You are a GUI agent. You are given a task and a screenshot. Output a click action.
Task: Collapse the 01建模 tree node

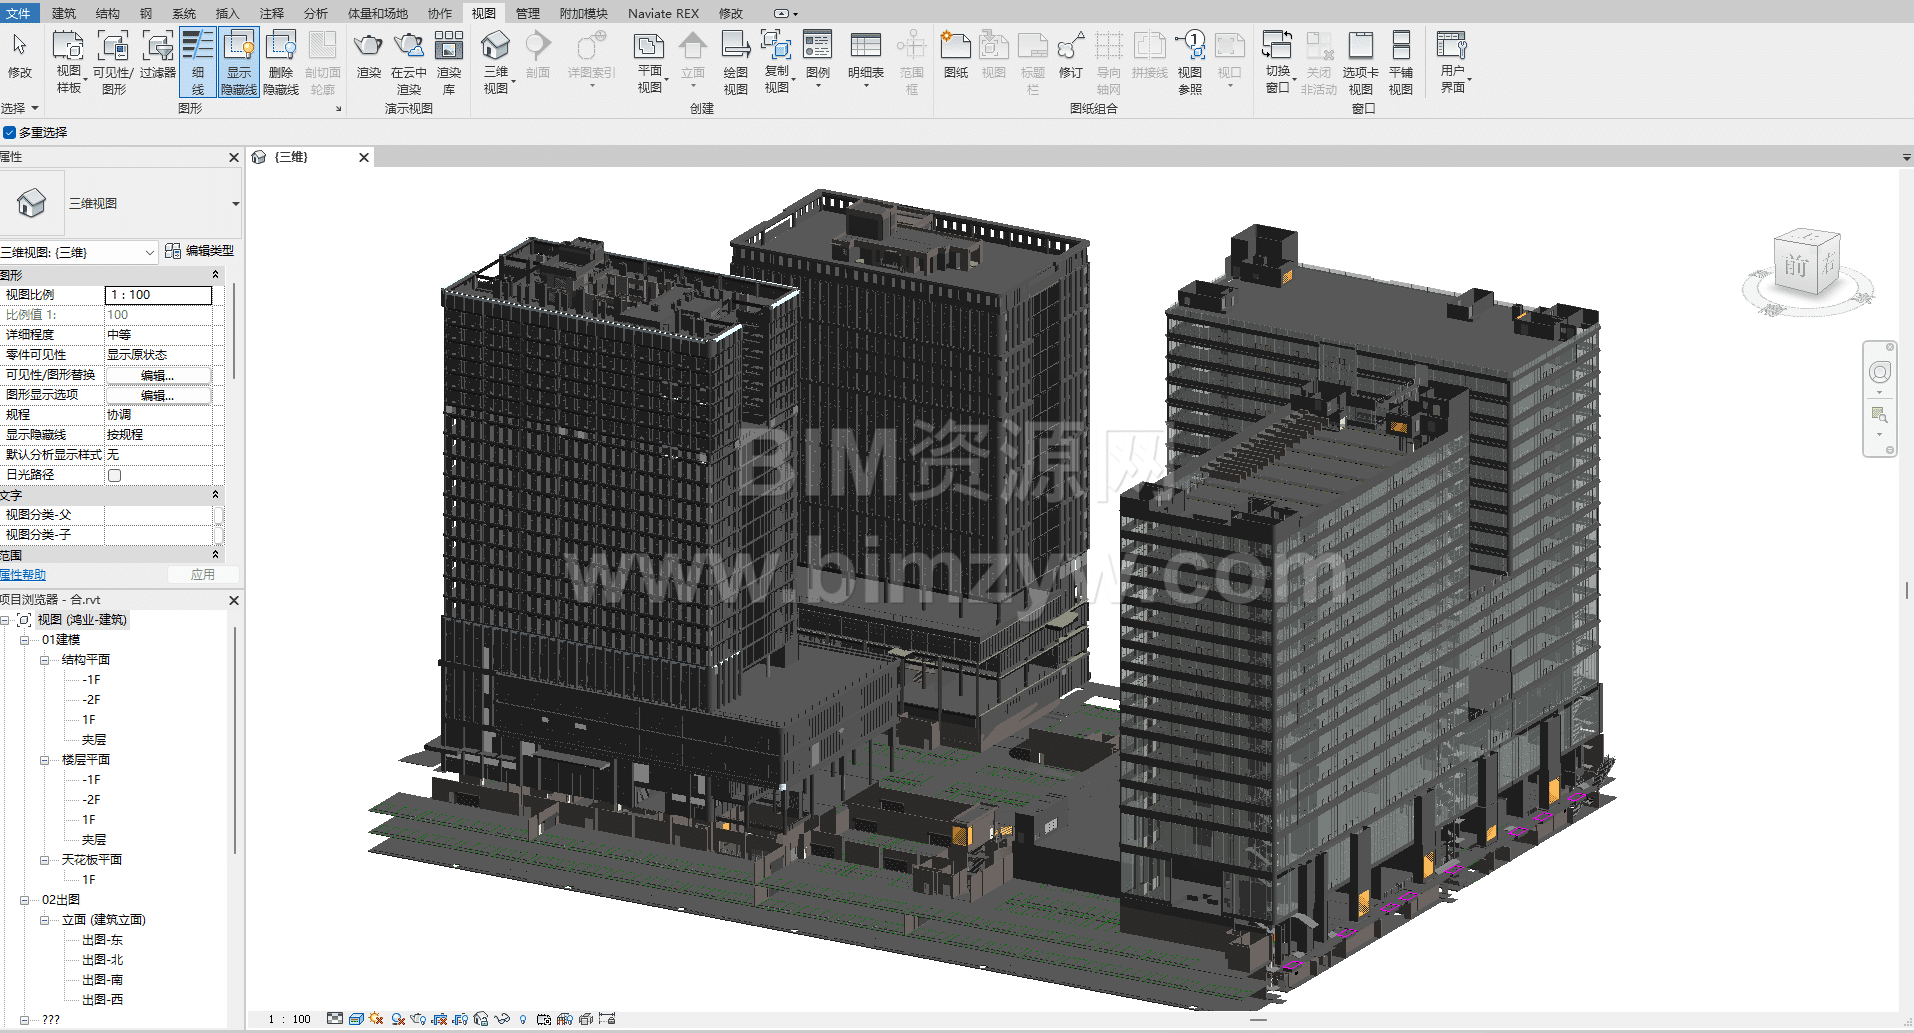point(25,640)
